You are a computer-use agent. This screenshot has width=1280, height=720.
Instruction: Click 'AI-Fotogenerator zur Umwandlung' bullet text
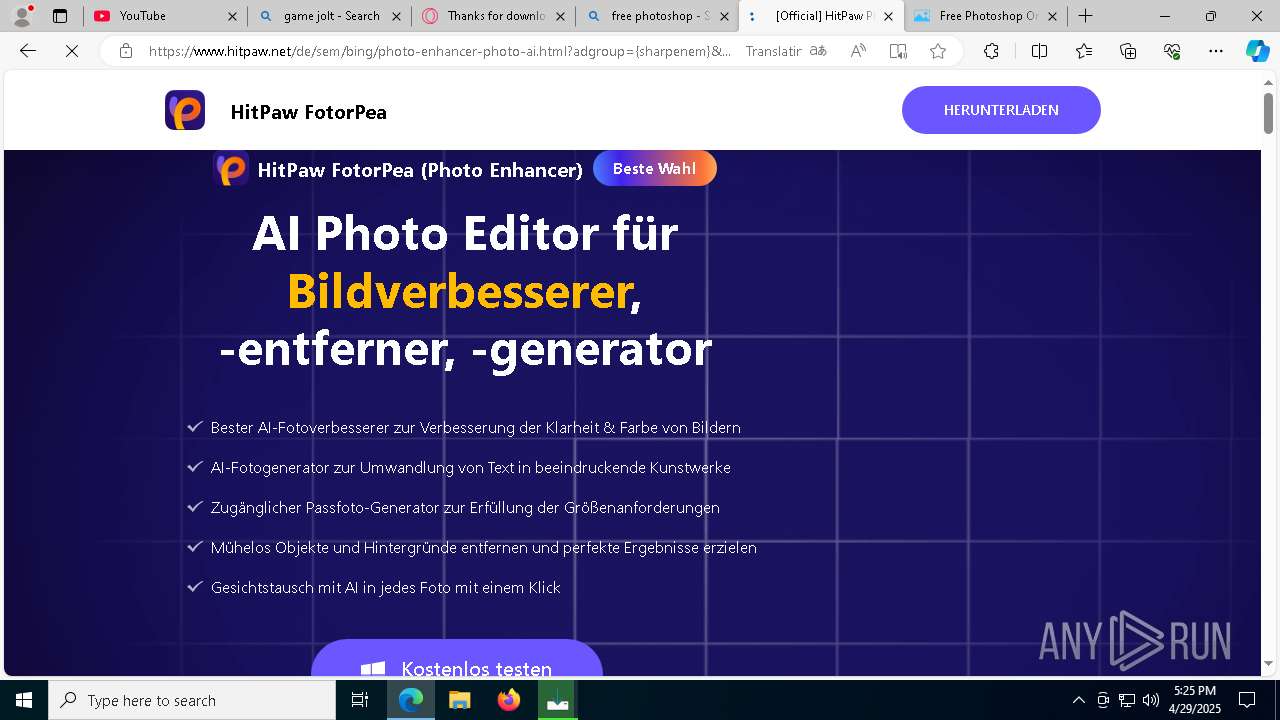470,467
